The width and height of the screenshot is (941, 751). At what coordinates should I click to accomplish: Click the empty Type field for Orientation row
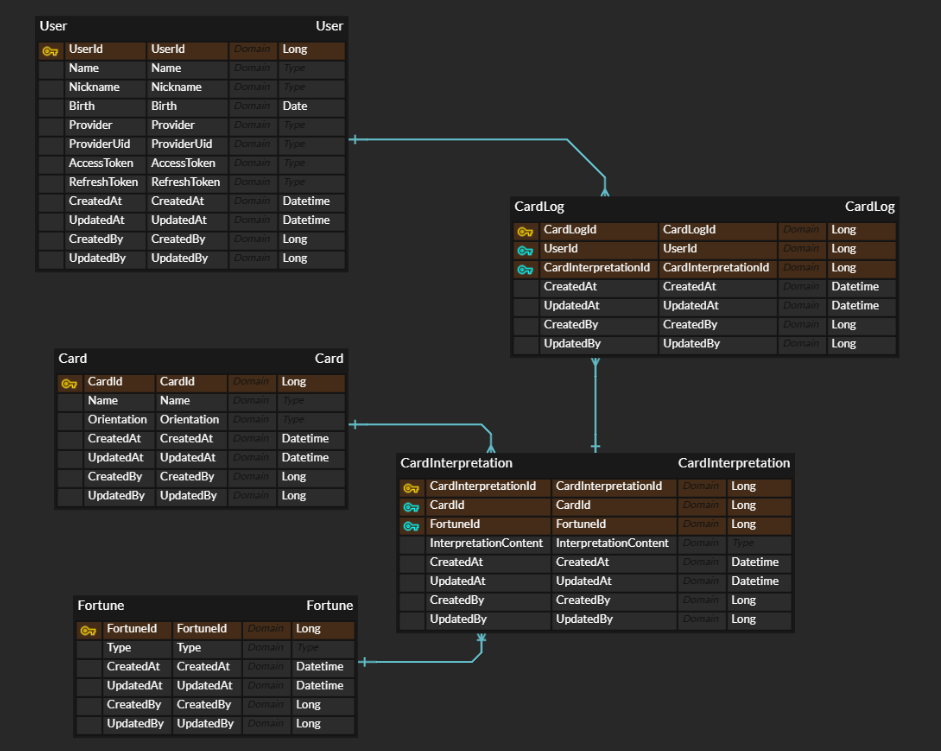[311, 420]
